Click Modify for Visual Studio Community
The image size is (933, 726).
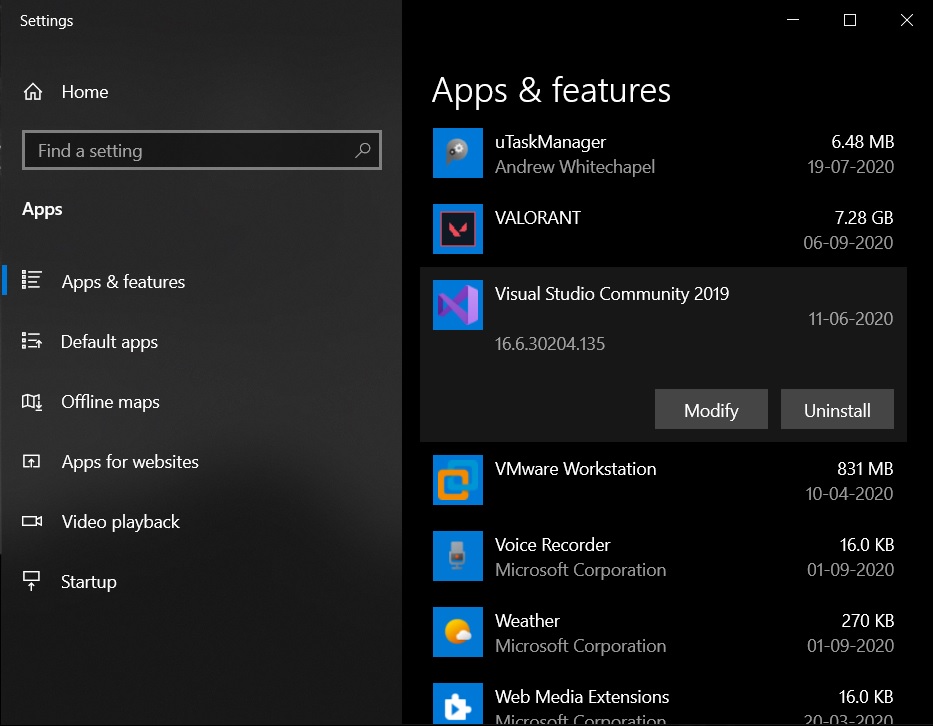(711, 409)
